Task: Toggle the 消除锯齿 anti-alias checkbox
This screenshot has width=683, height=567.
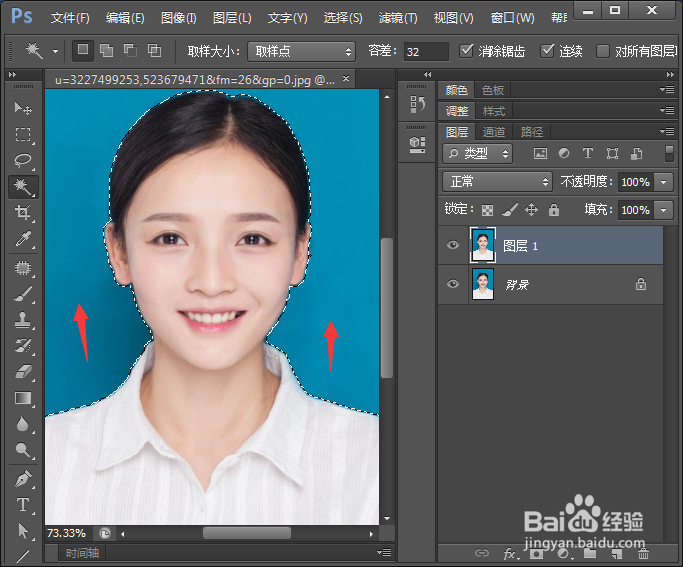Action: pos(467,51)
